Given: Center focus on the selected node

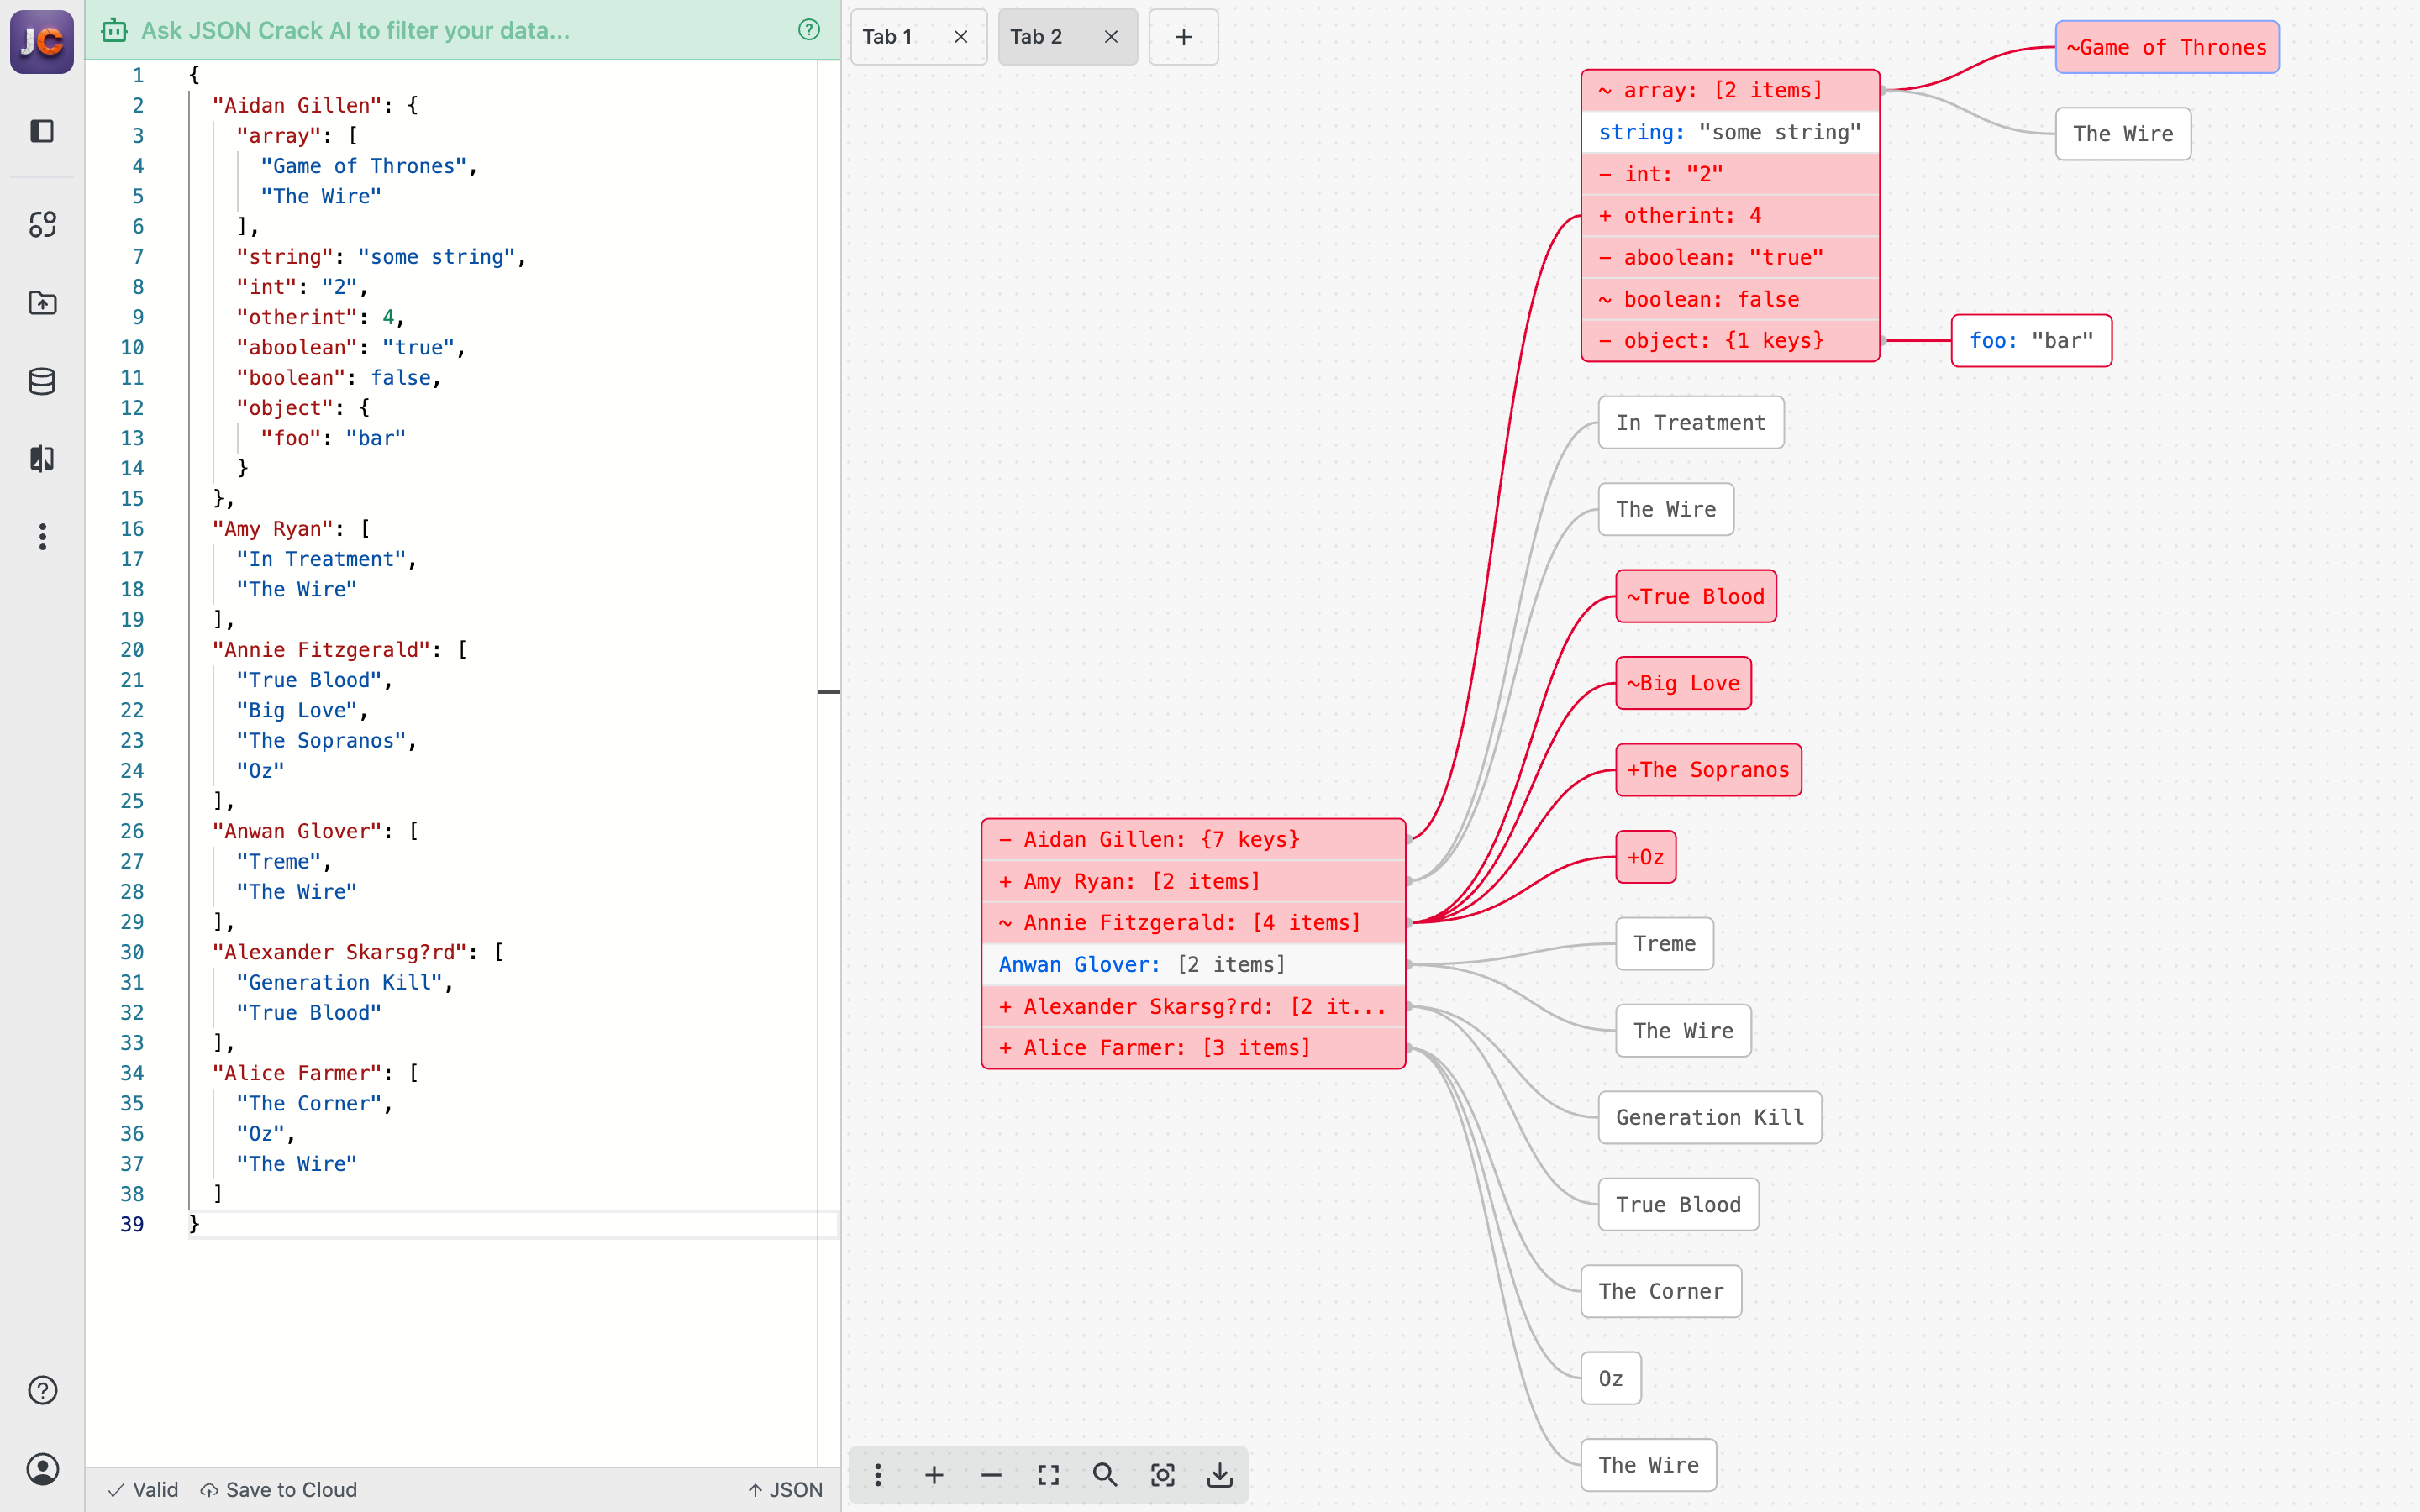Looking at the screenshot, I should tap(1163, 1474).
